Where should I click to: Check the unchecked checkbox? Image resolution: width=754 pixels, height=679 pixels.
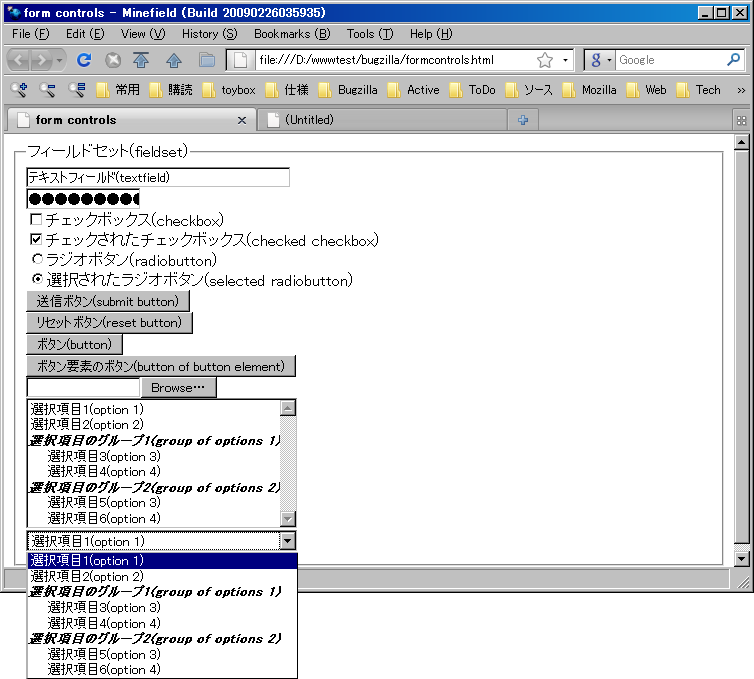[36, 220]
